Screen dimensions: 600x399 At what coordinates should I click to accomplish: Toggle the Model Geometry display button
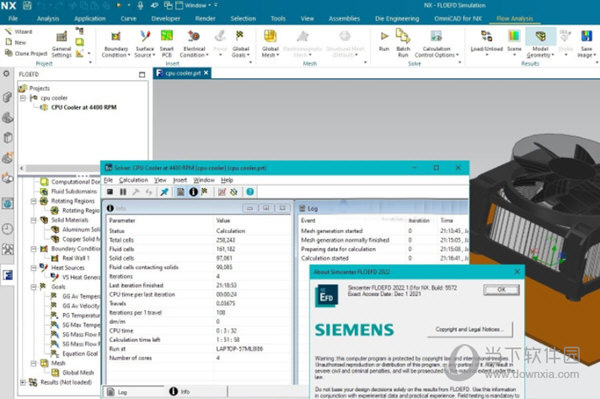(x=540, y=43)
